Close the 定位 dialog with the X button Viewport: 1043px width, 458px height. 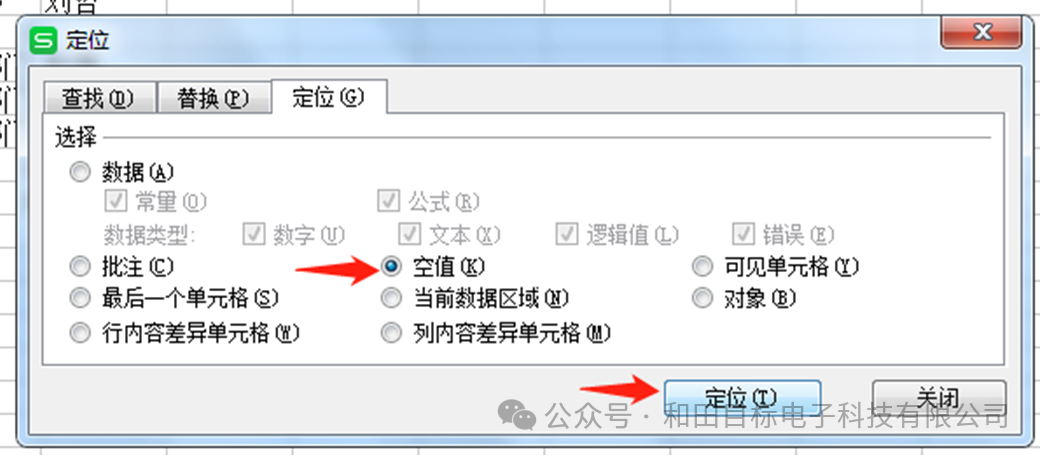coord(981,32)
